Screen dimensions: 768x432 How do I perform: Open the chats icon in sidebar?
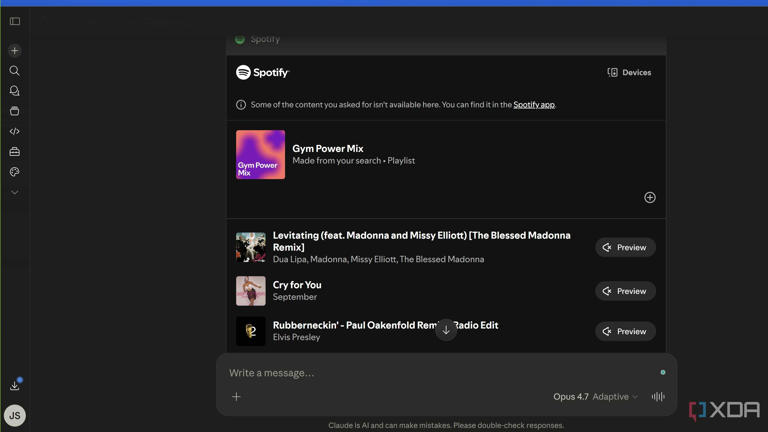point(15,91)
